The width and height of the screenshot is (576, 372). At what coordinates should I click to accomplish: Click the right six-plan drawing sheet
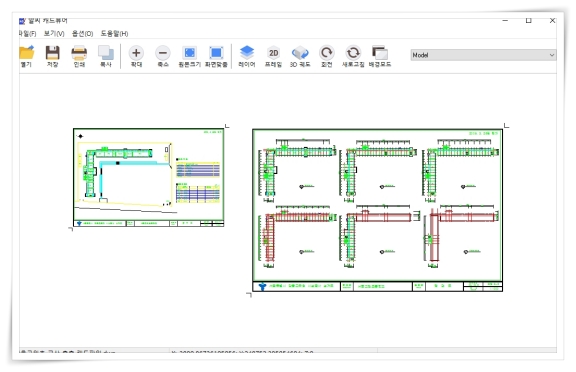(377, 210)
